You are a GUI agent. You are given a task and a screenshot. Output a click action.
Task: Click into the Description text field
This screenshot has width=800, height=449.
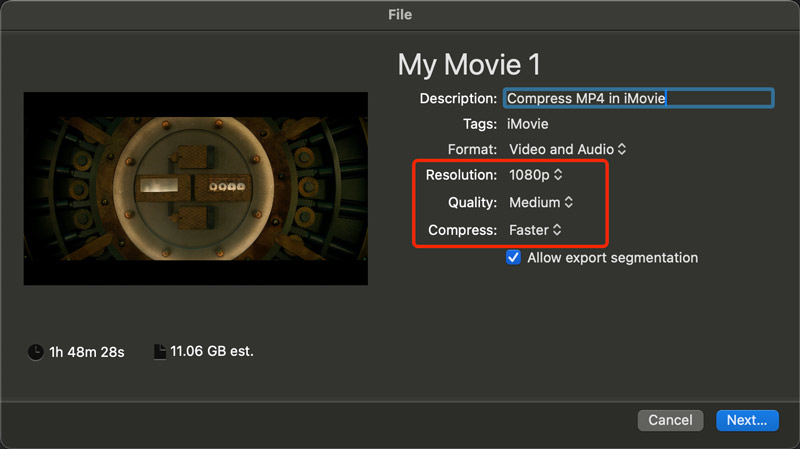[638, 98]
